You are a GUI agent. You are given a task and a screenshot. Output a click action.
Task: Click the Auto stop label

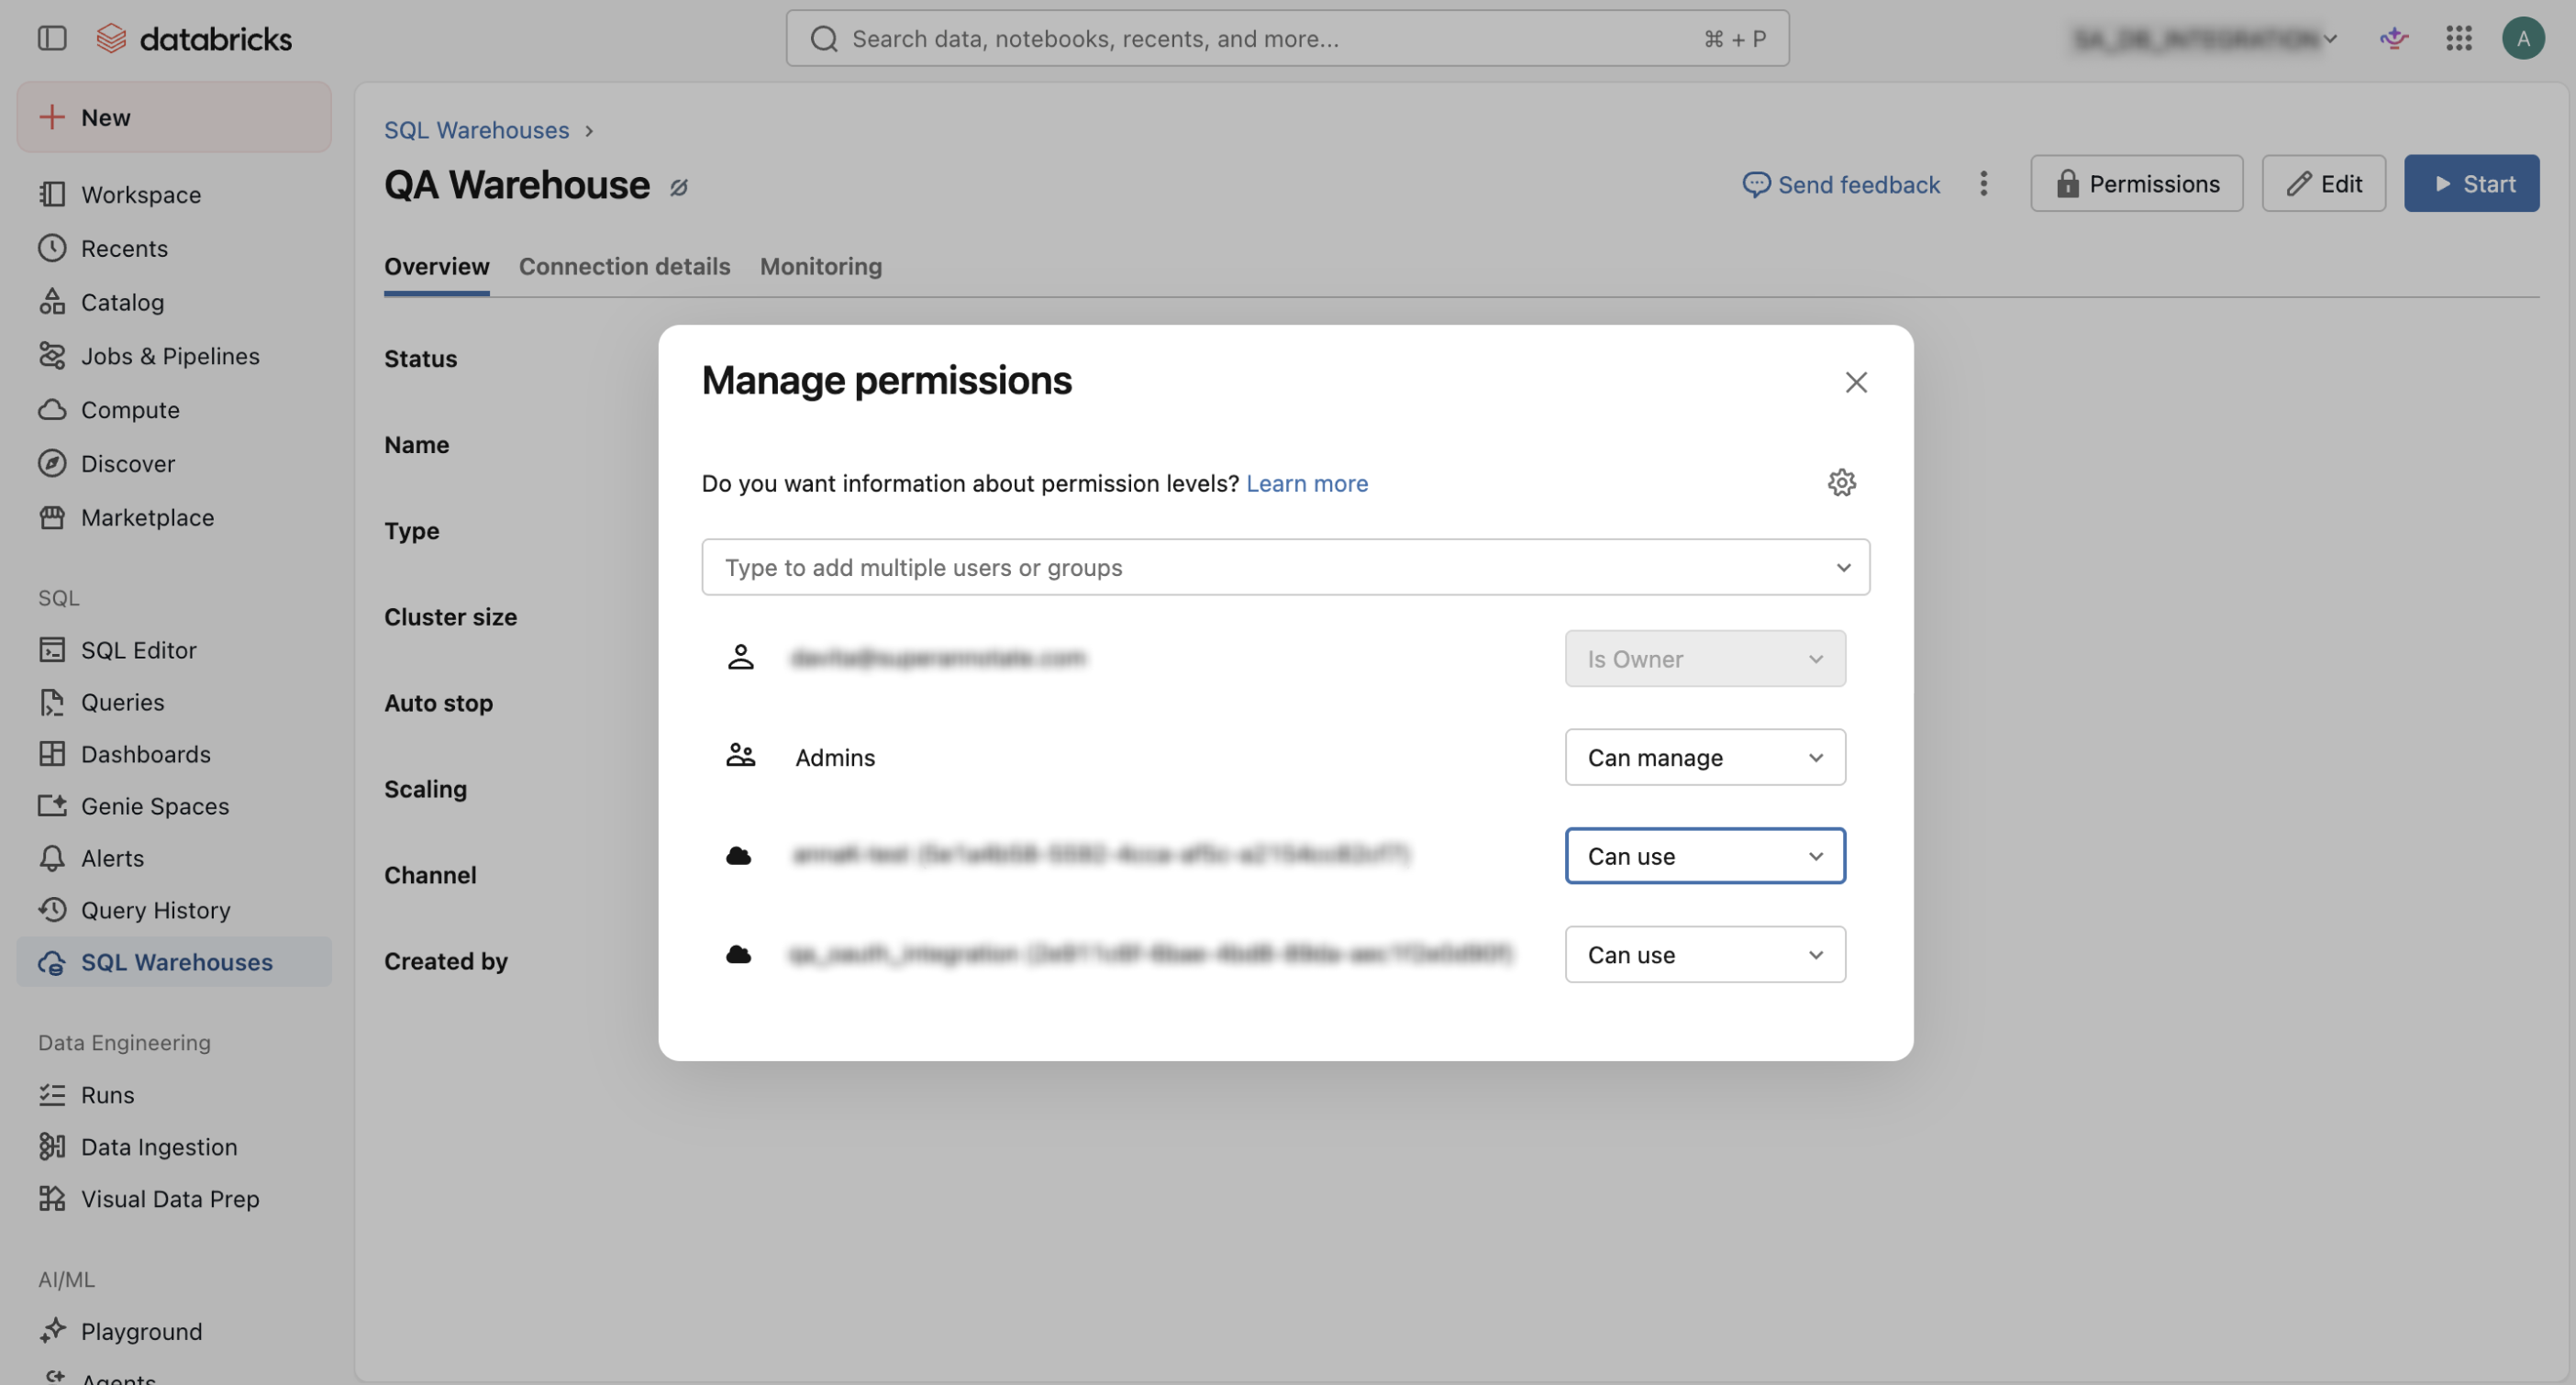(438, 703)
